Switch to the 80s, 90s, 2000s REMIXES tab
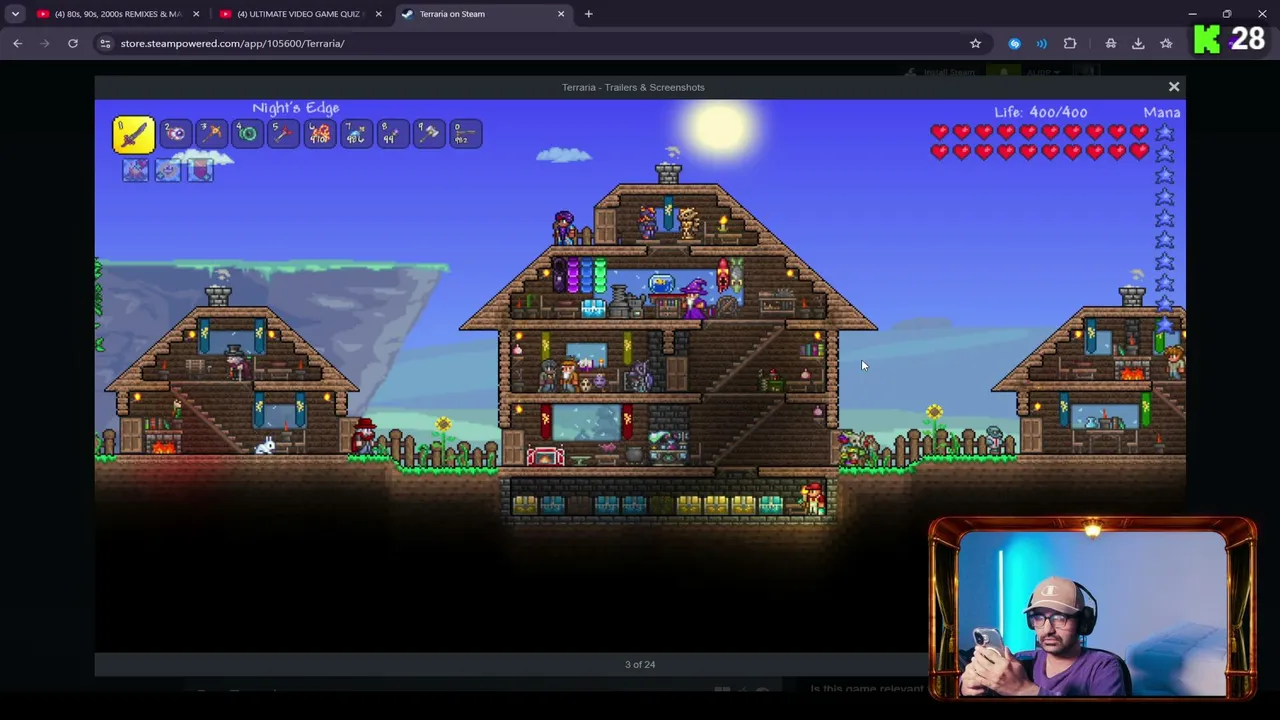This screenshot has width=1280, height=720. (x=117, y=14)
